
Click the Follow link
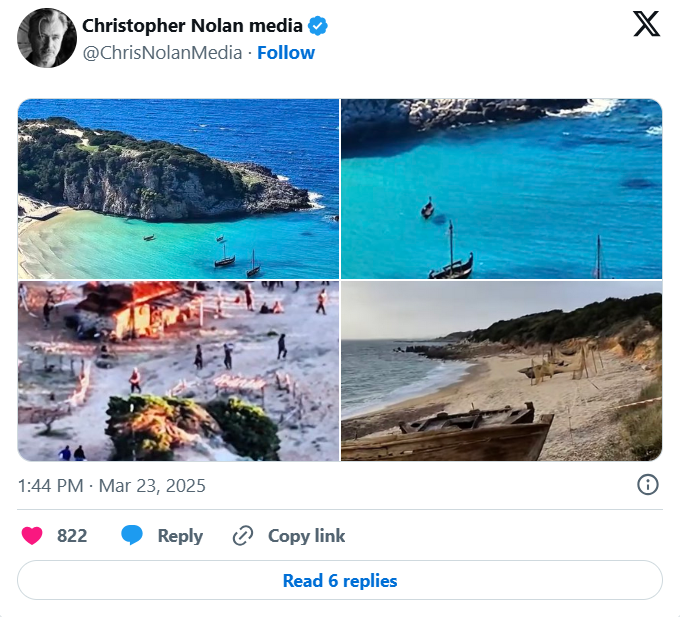pyautogui.click(x=286, y=53)
